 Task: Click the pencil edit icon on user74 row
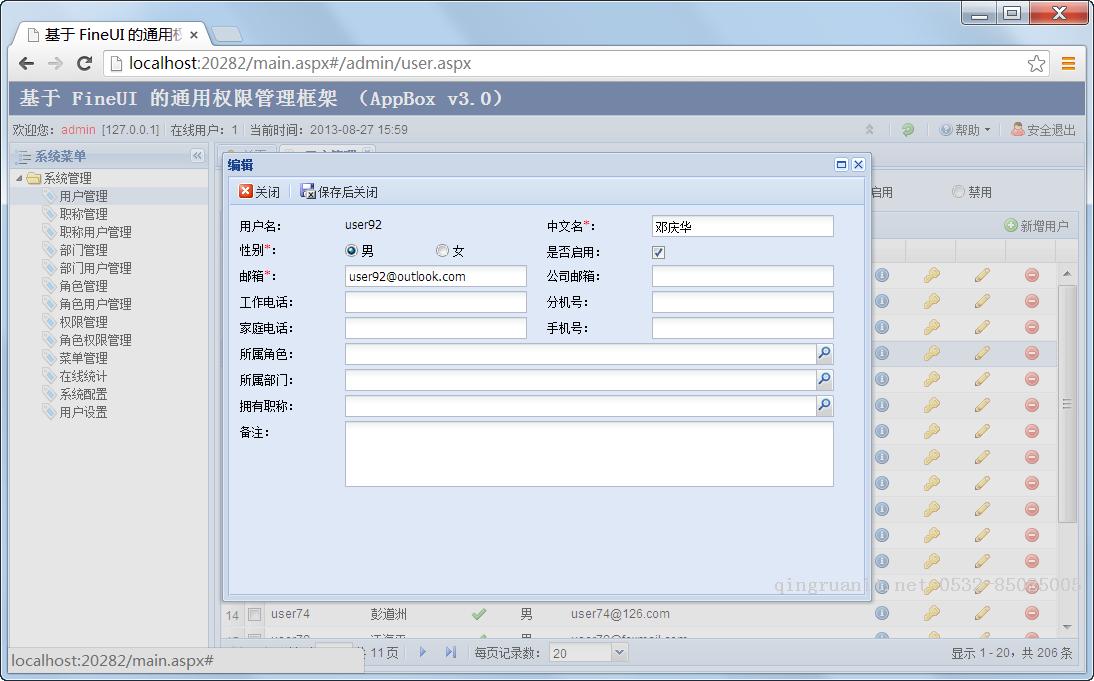tap(981, 613)
